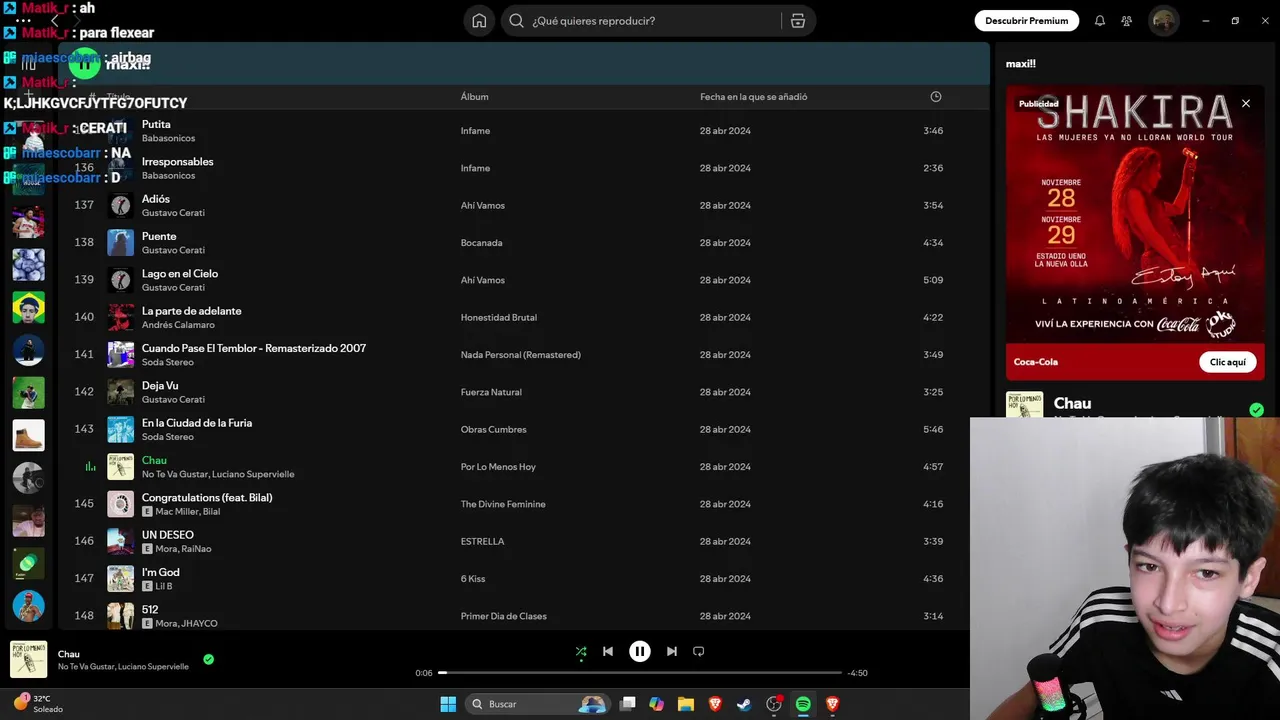Screen dimensions: 1280x720
Task: Click the I'm God cover thumbnail
Action: 120,579
